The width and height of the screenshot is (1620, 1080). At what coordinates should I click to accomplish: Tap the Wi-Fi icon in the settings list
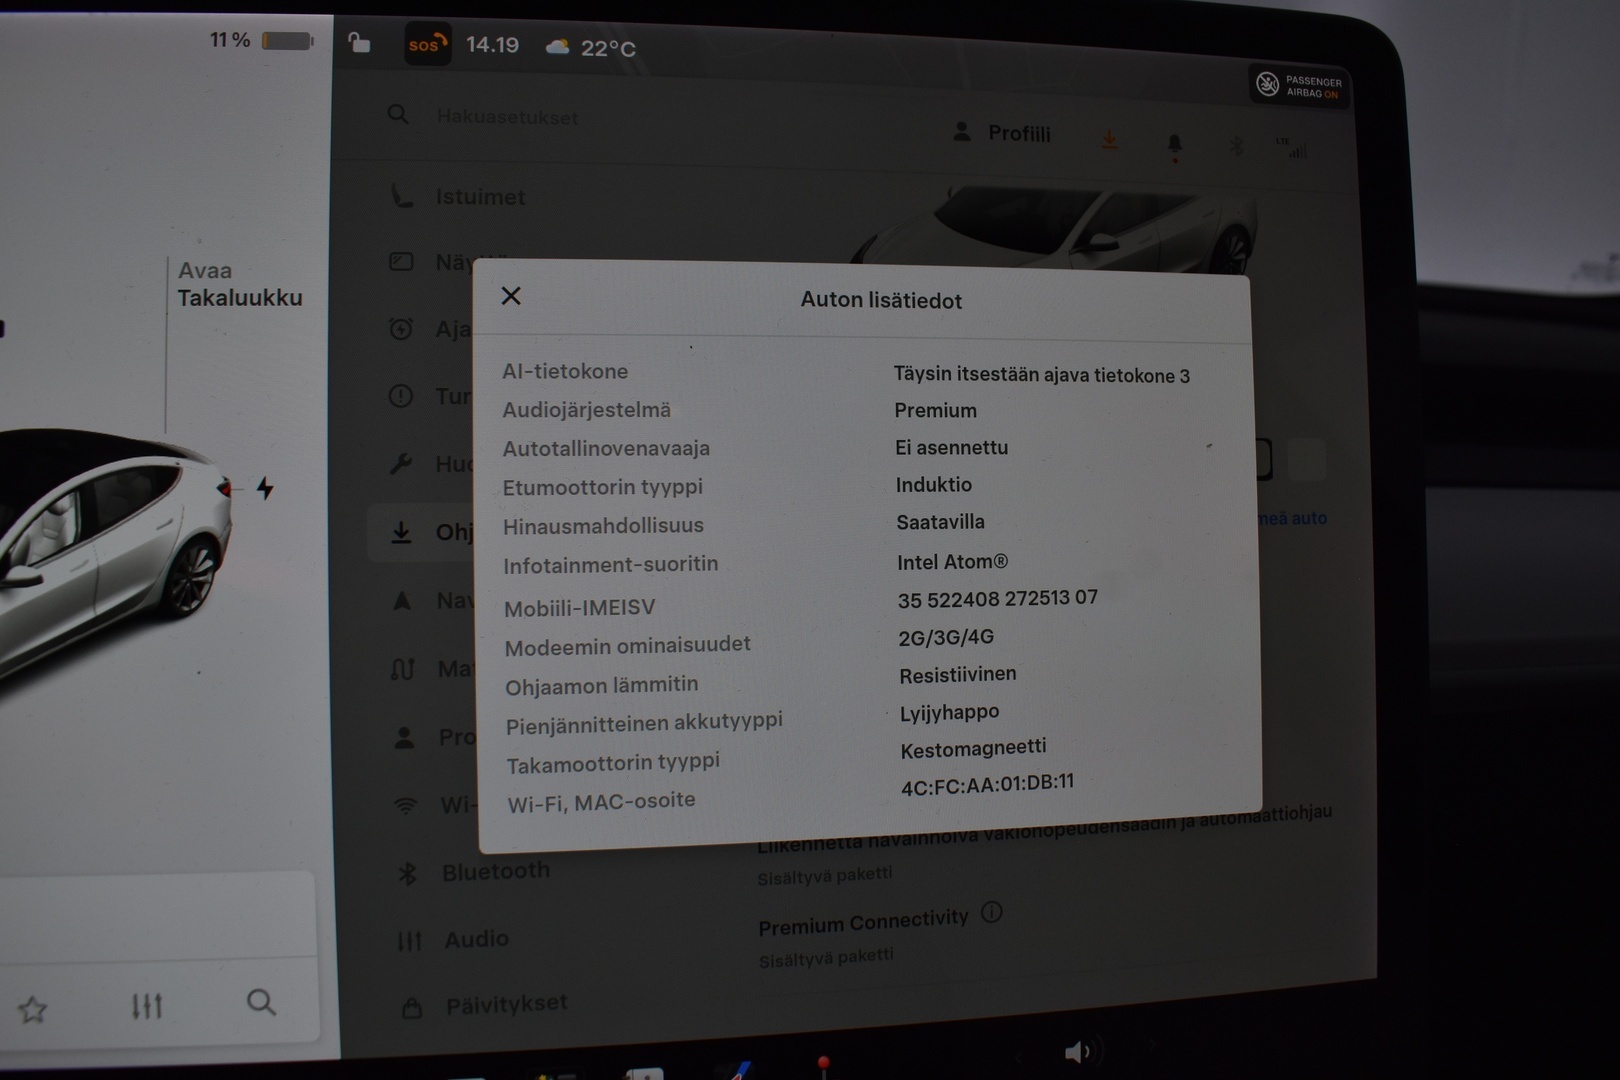point(406,805)
